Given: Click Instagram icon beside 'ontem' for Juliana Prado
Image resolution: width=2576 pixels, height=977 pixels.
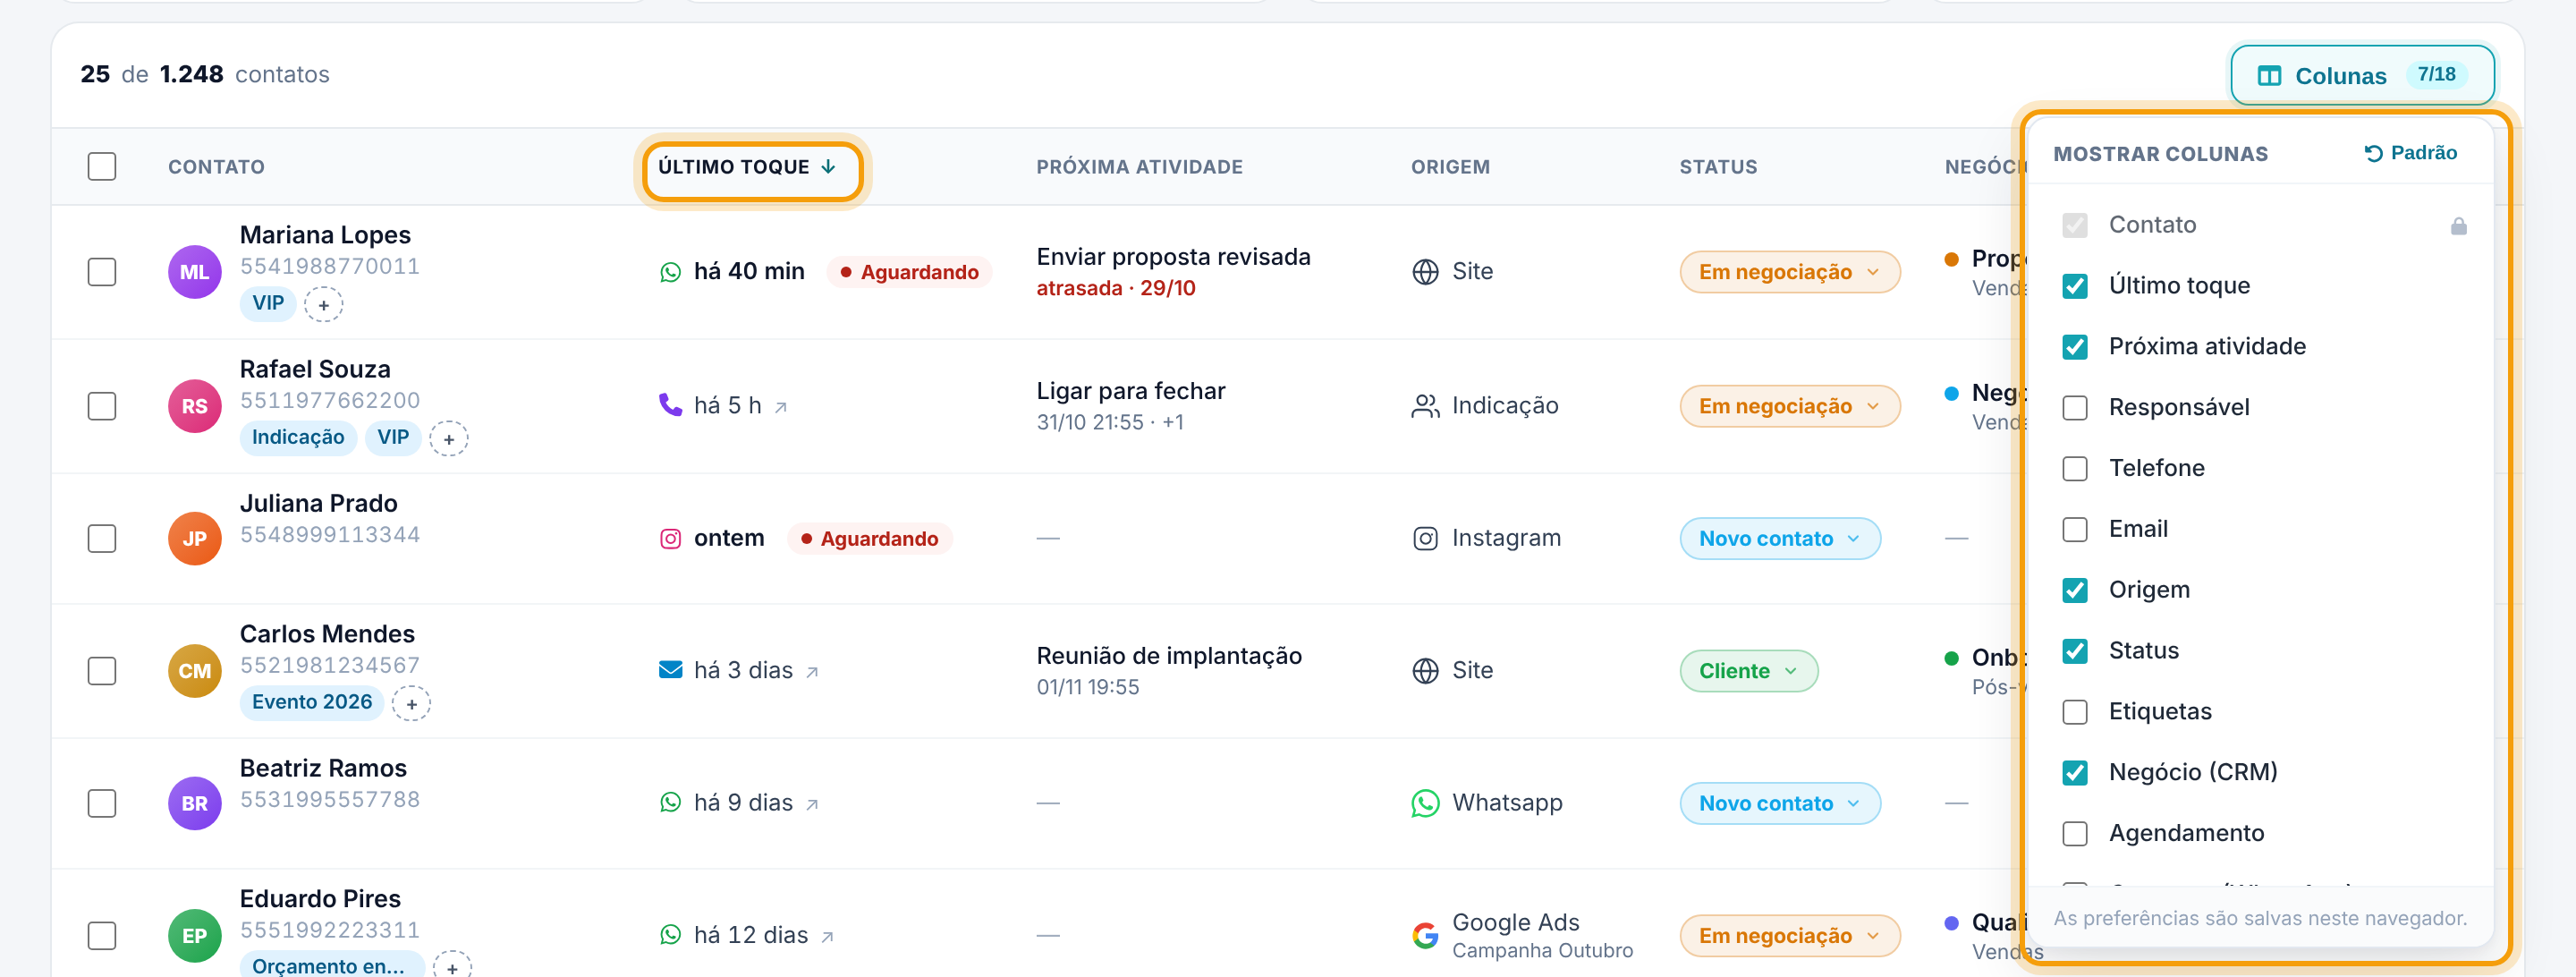Looking at the screenshot, I should 670,539.
